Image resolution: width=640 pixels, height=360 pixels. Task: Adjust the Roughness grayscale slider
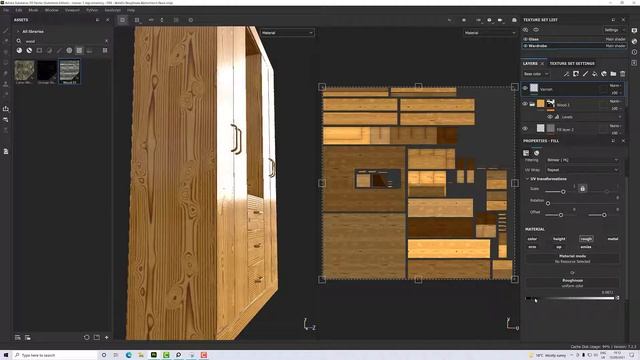(x=571, y=298)
